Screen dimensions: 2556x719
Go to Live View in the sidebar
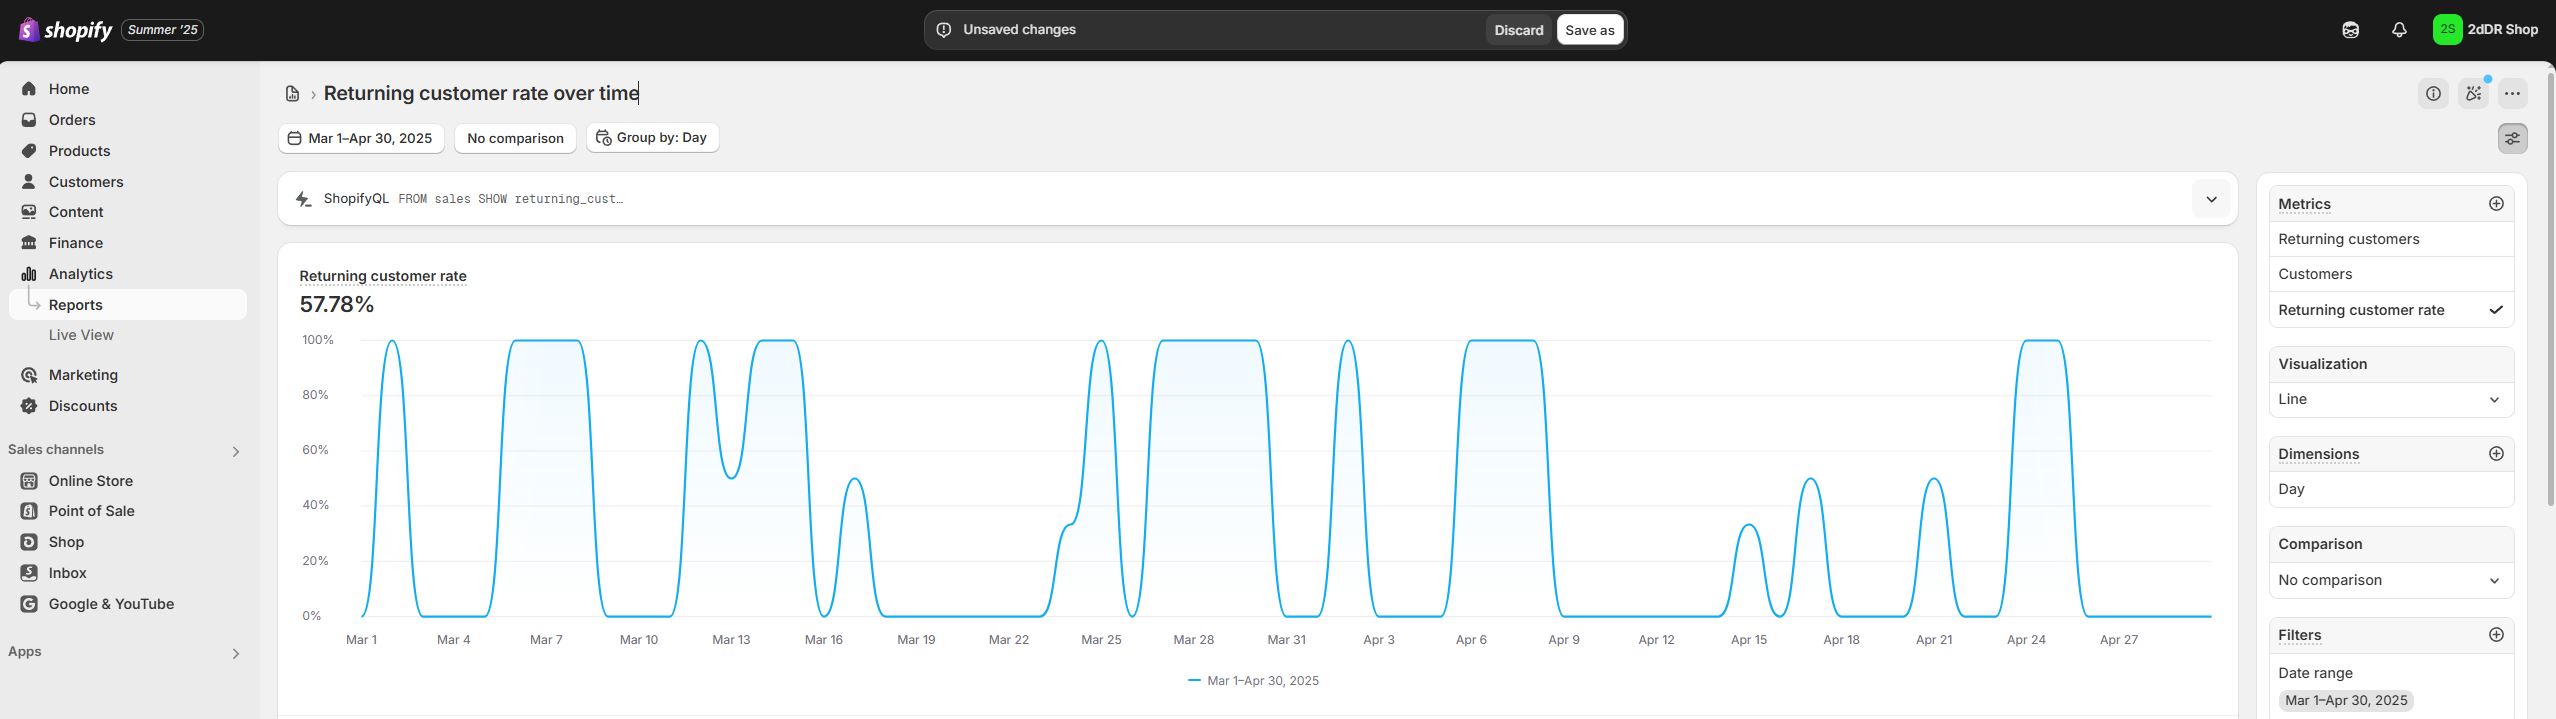(x=81, y=335)
